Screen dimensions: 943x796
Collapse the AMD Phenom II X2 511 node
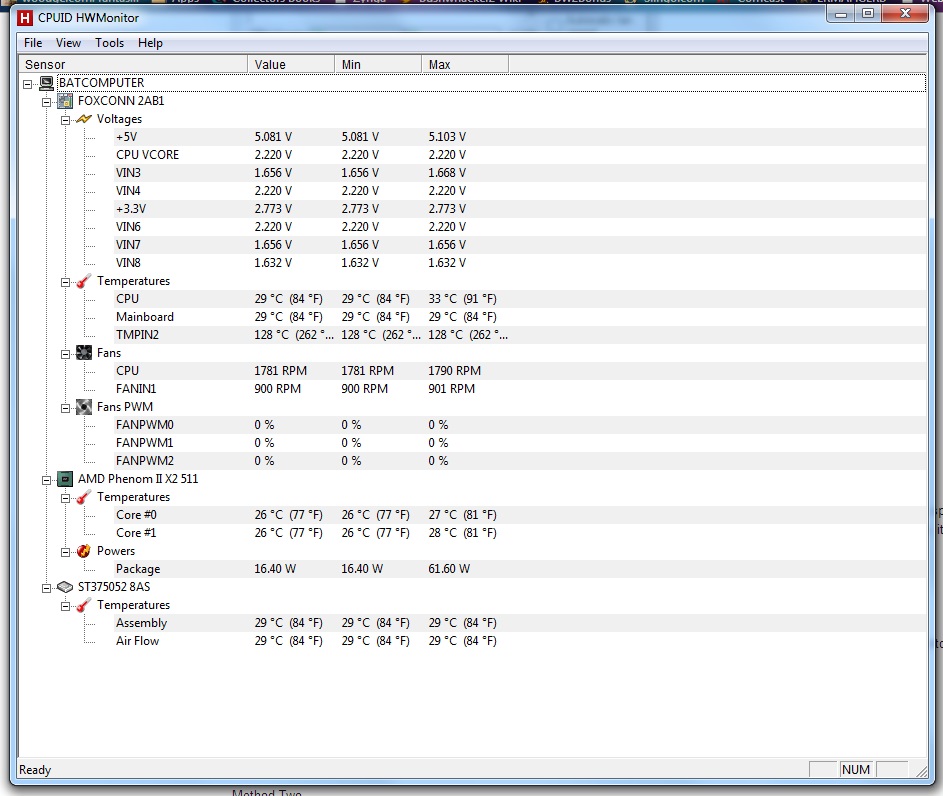point(46,480)
